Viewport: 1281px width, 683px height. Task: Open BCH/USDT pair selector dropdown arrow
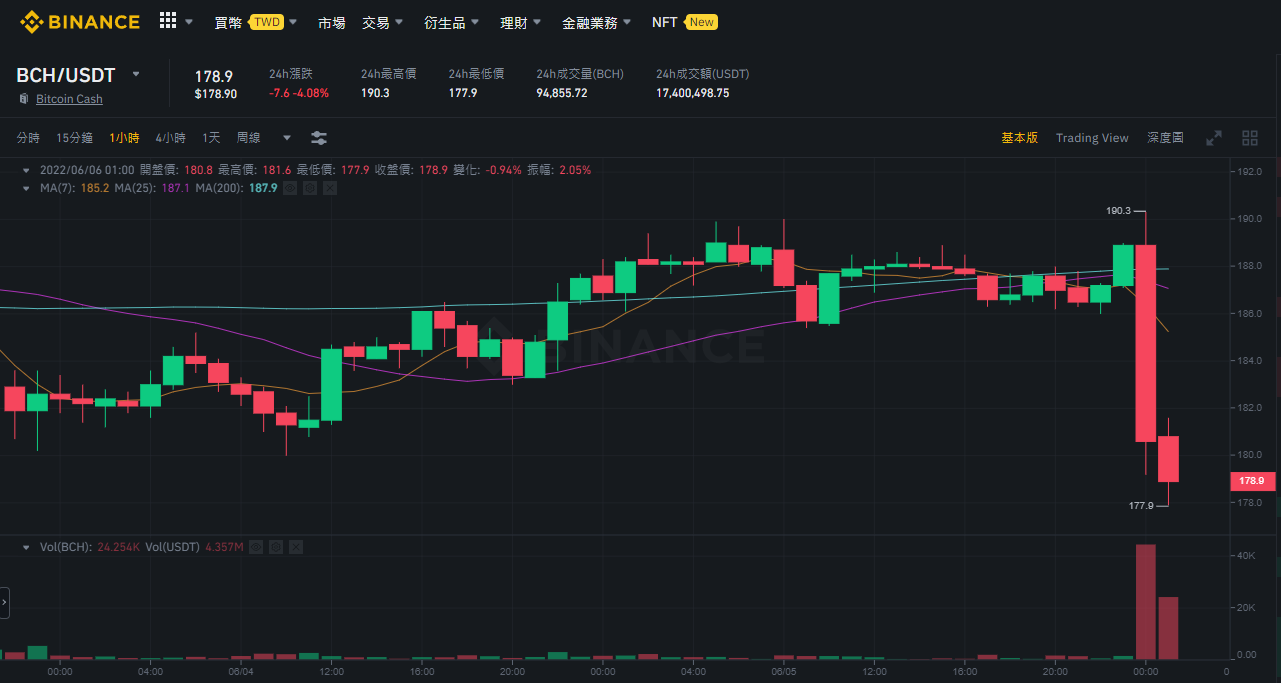[136, 75]
